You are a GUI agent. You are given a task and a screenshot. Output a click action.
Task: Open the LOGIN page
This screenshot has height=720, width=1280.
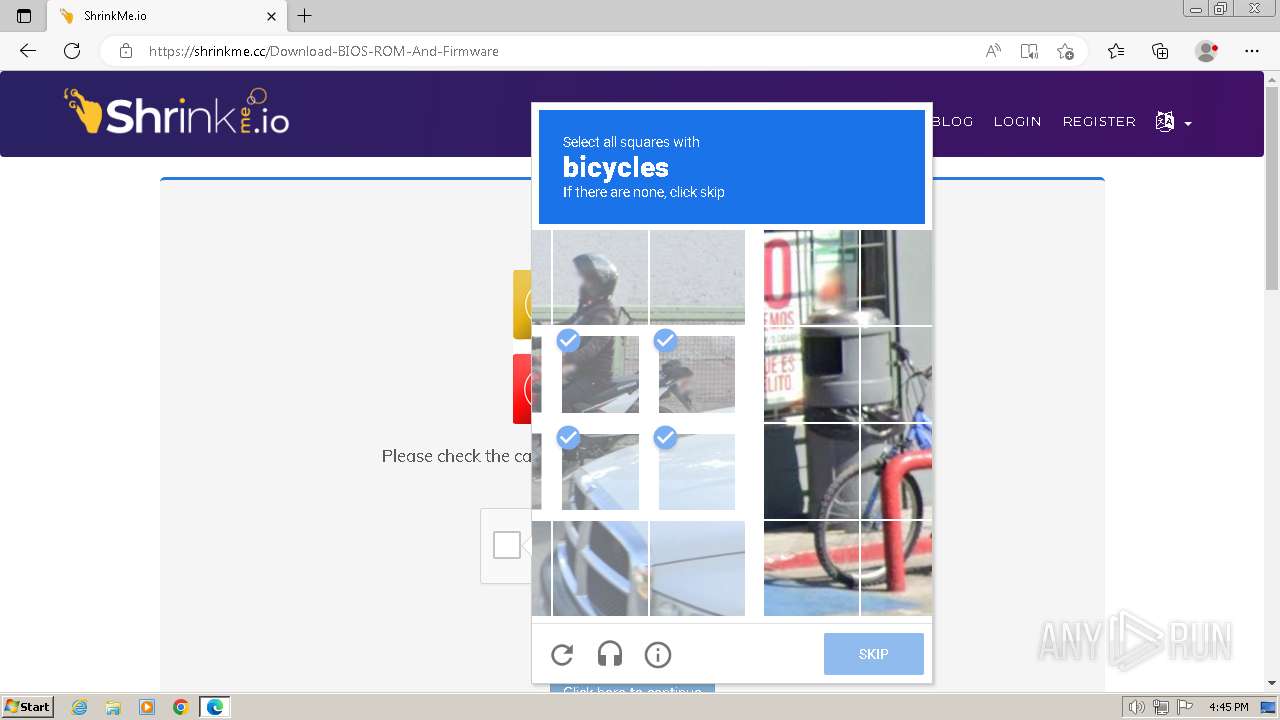[1018, 121]
